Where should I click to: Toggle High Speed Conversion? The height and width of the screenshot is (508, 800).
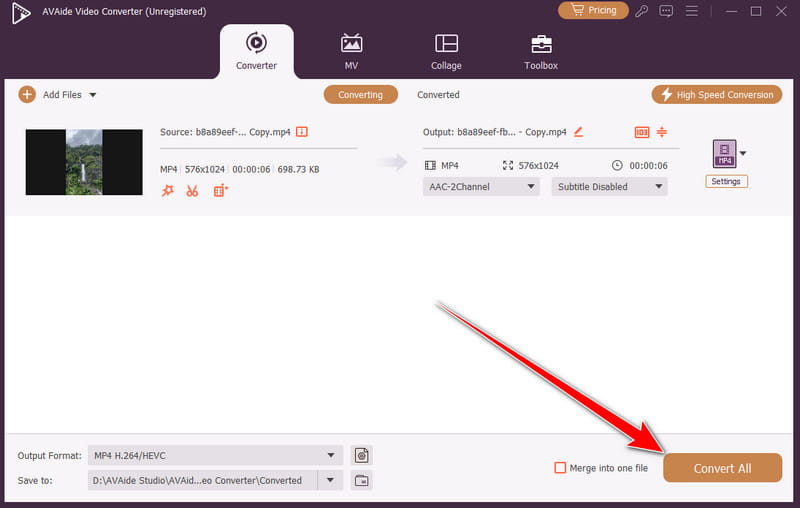[716, 95]
